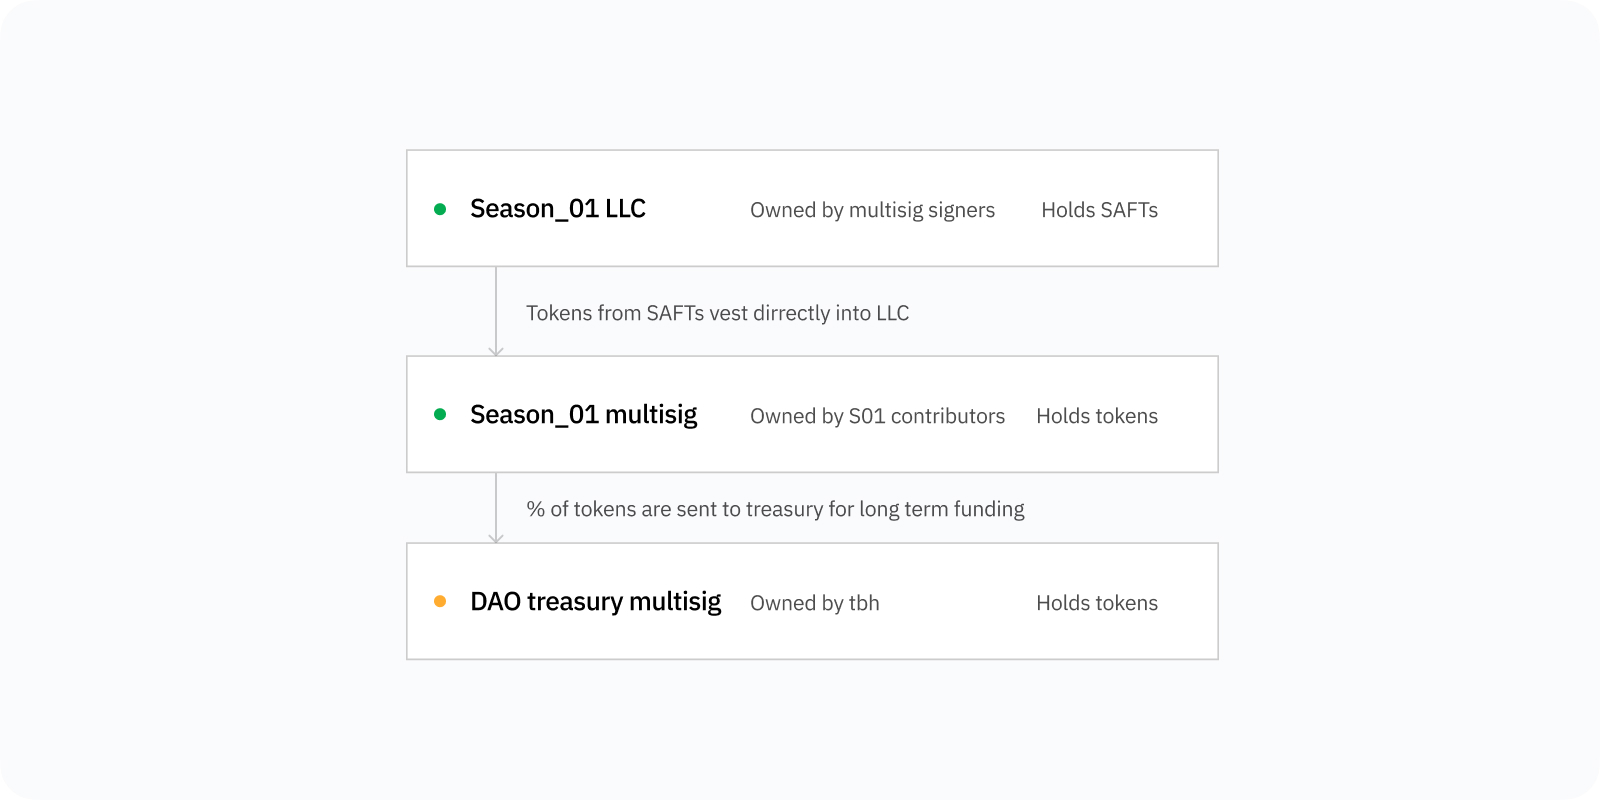Click the green dot beside Season_01 multisig
Viewport: 1600px width, 800px height.
point(440,414)
